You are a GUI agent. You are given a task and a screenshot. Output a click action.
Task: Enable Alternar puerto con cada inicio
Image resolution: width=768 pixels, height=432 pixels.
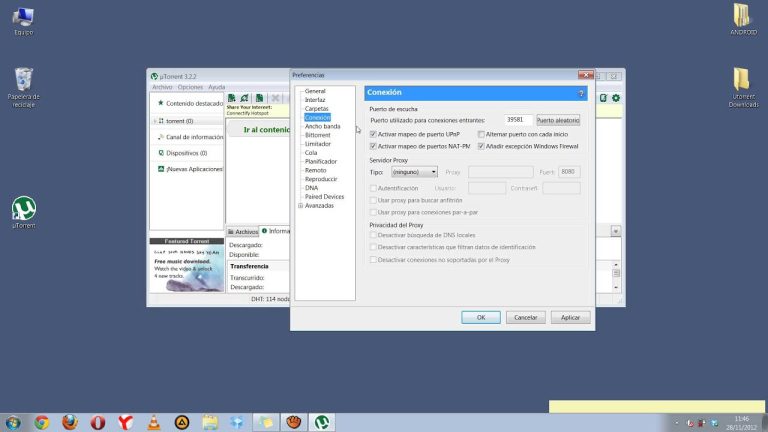[x=481, y=134]
